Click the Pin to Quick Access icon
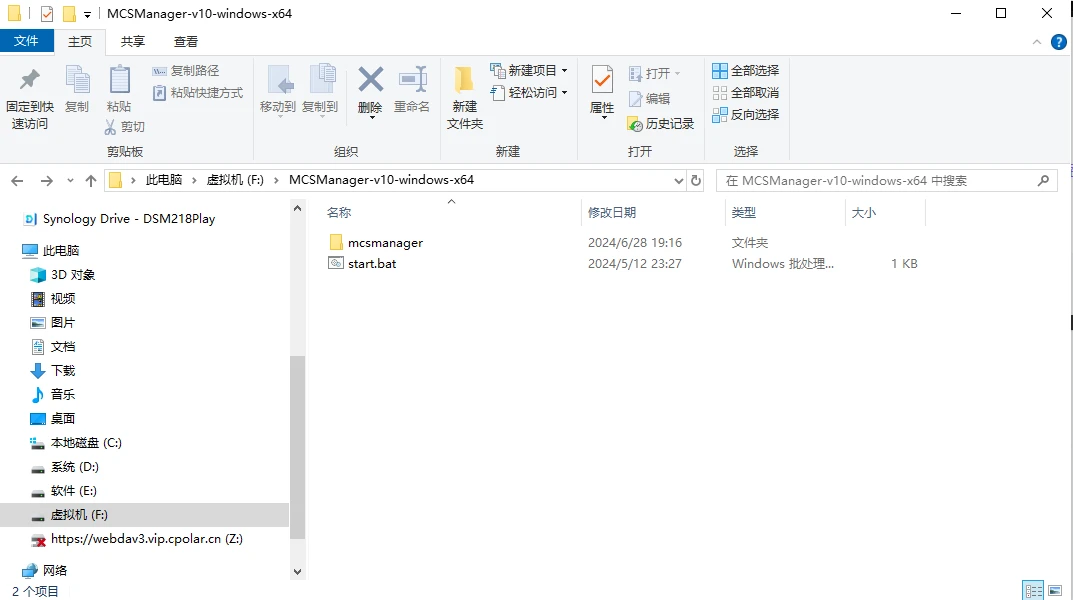Image resolution: width=1073 pixels, height=600 pixels. point(30,98)
